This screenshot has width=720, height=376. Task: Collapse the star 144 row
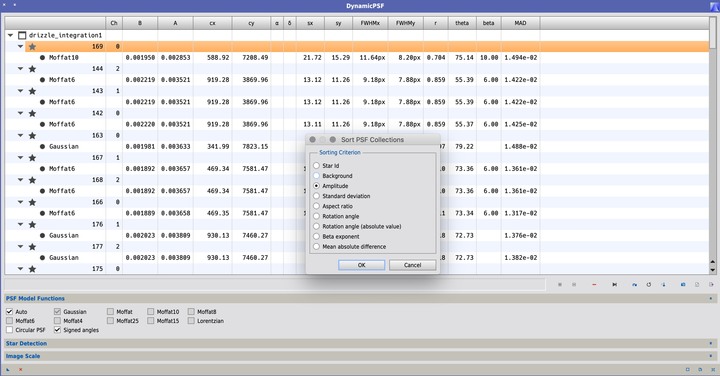click(x=20, y=69)
